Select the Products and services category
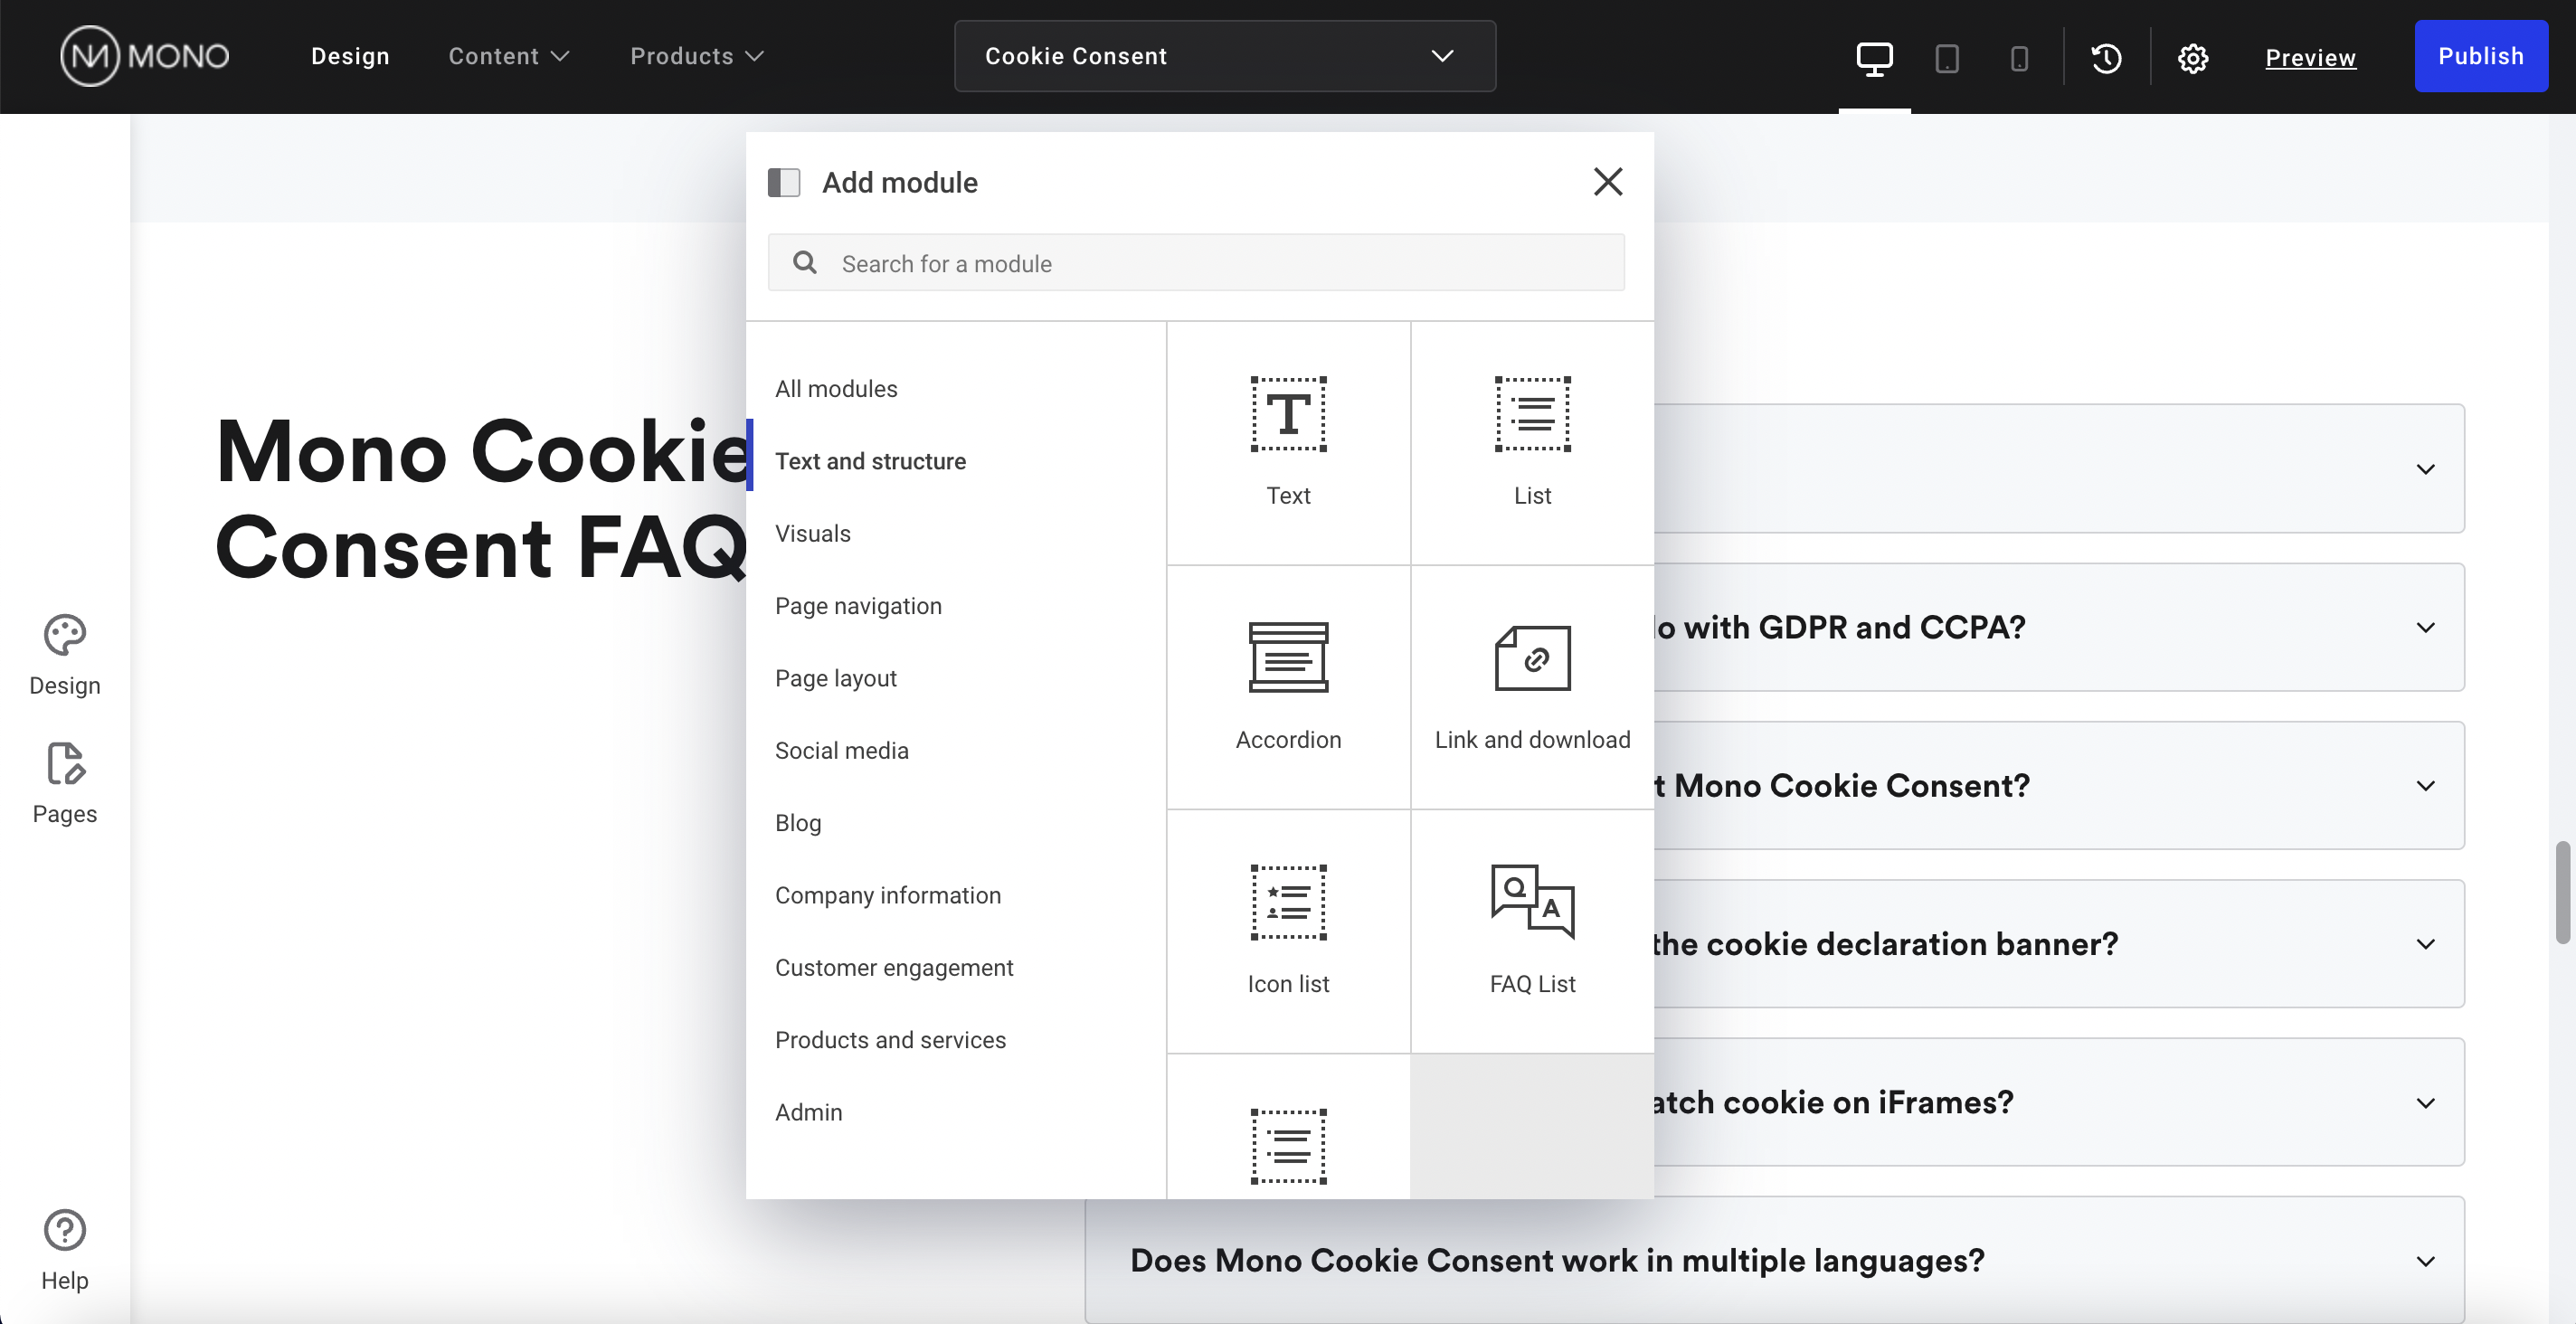2576x1324 pixels. coord(890,1039)
